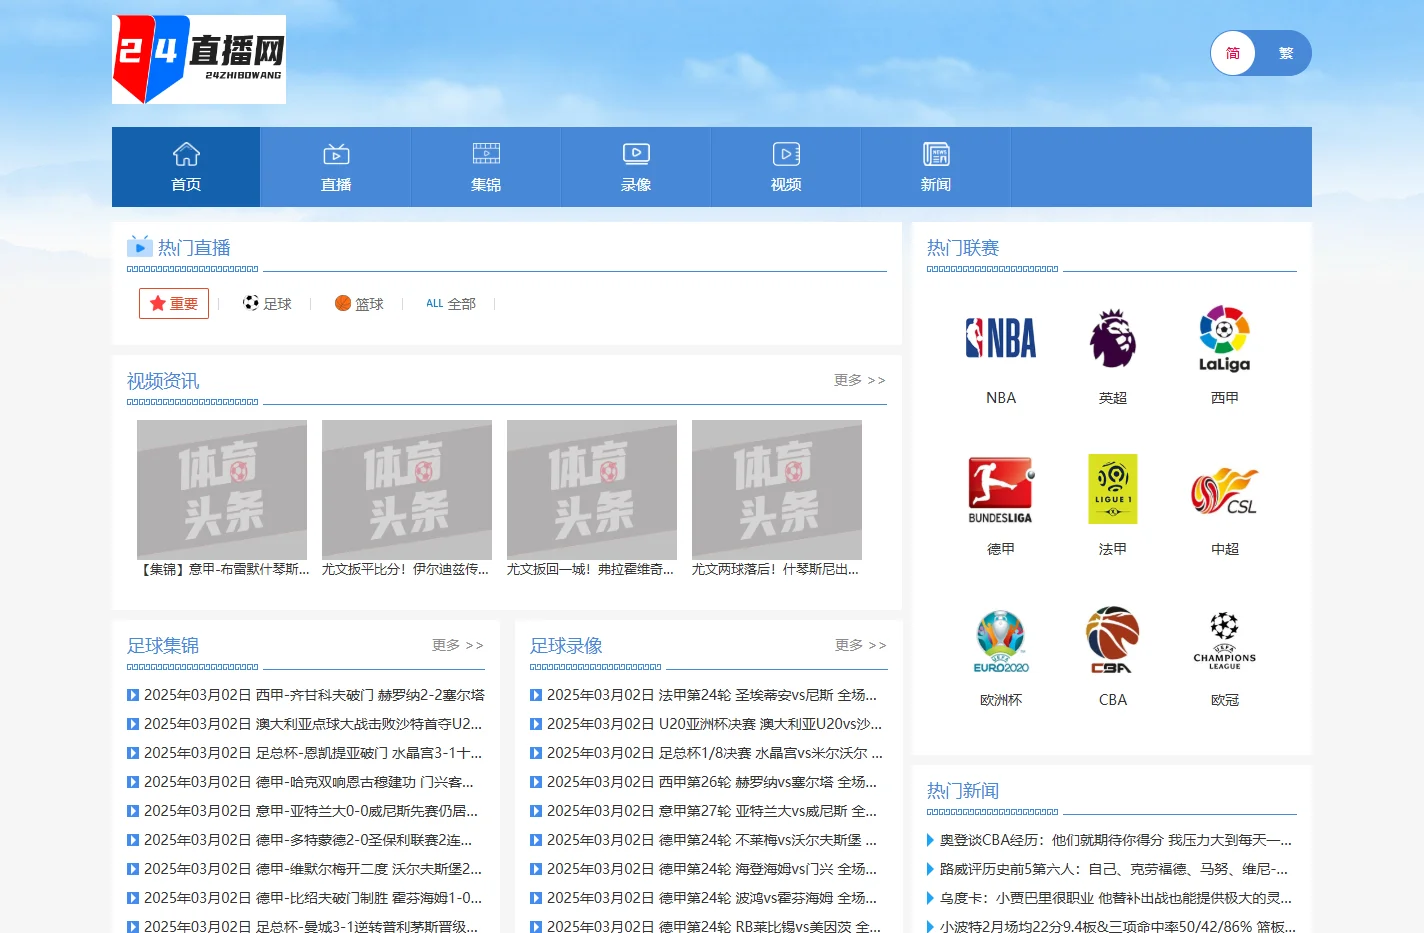Switch to Simplified Chinese (简)
This screenshot has height=933, width=1424.
1233,53
